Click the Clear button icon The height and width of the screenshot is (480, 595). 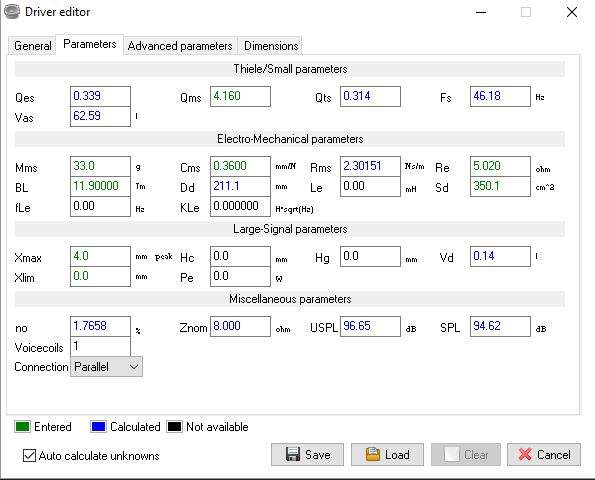(452, 454)
